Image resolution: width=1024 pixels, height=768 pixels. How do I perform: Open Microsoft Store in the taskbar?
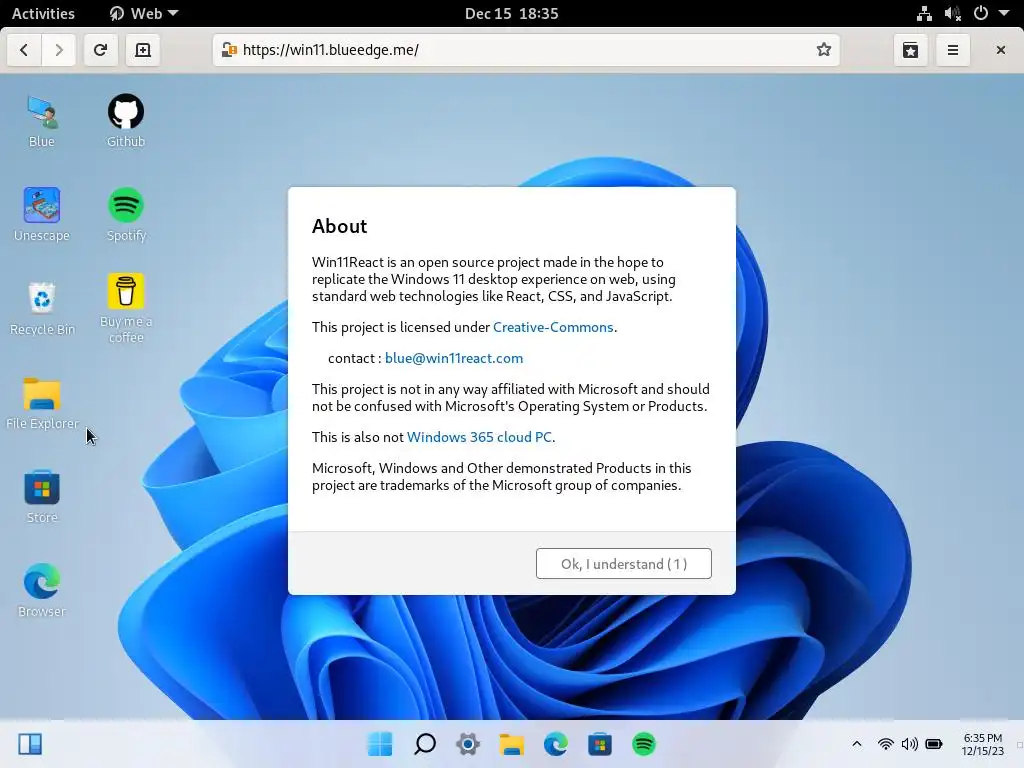(600, 744)
